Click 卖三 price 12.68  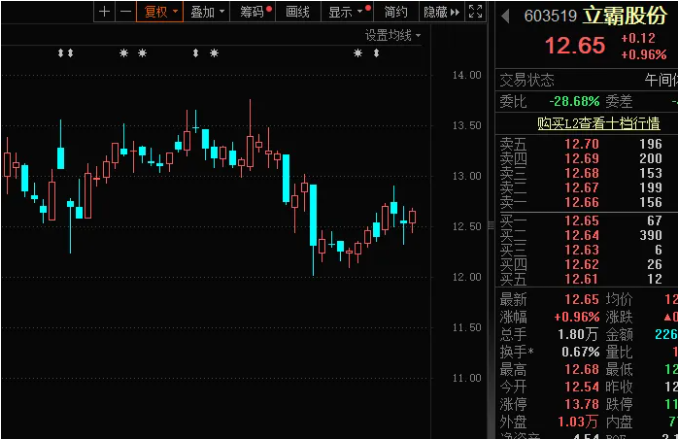pyautogui.click(x=582, y=173)
